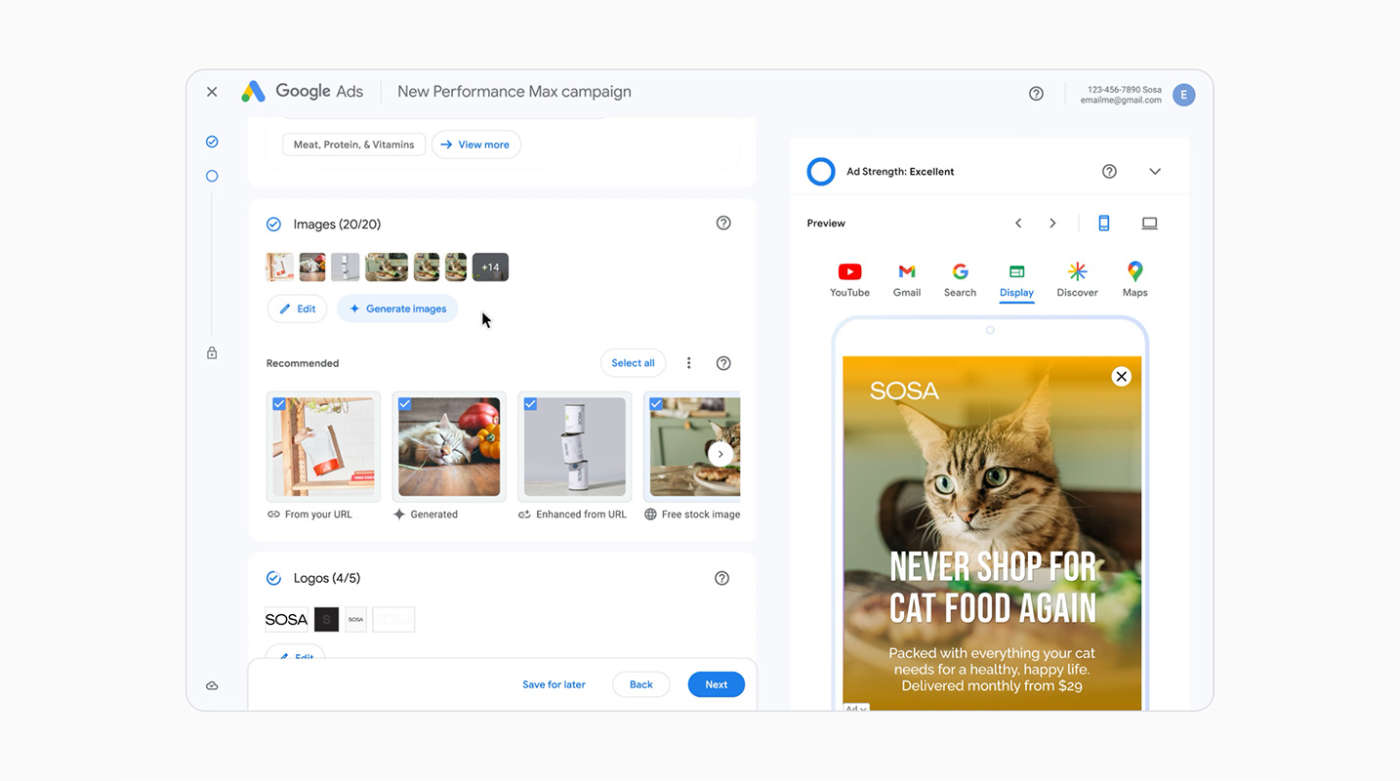Select the current step circle in the sidebar
Image resolution: width=1400 pixels, height=781 pixels.
point(212,176)
